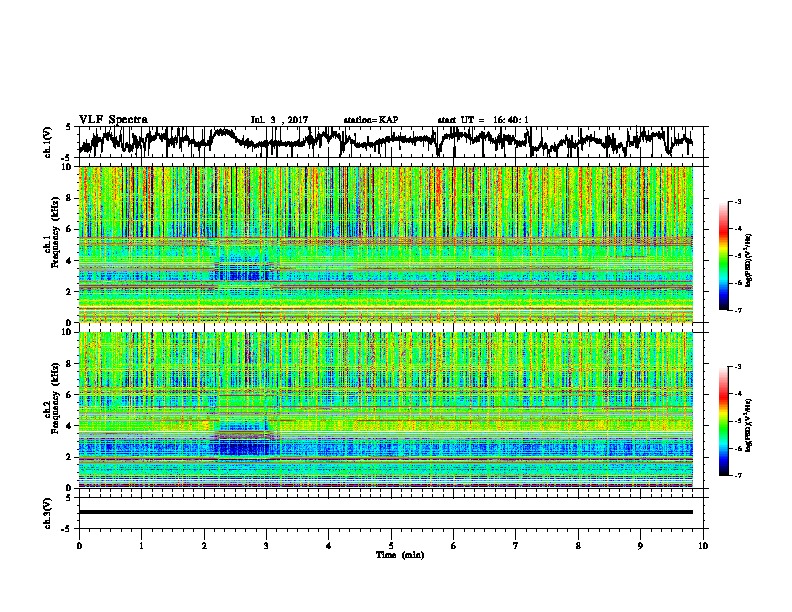Viewport: 792px width, 612px height.
Task: Click the 'Time (min)' x-axis label
Action: [400, 555]
